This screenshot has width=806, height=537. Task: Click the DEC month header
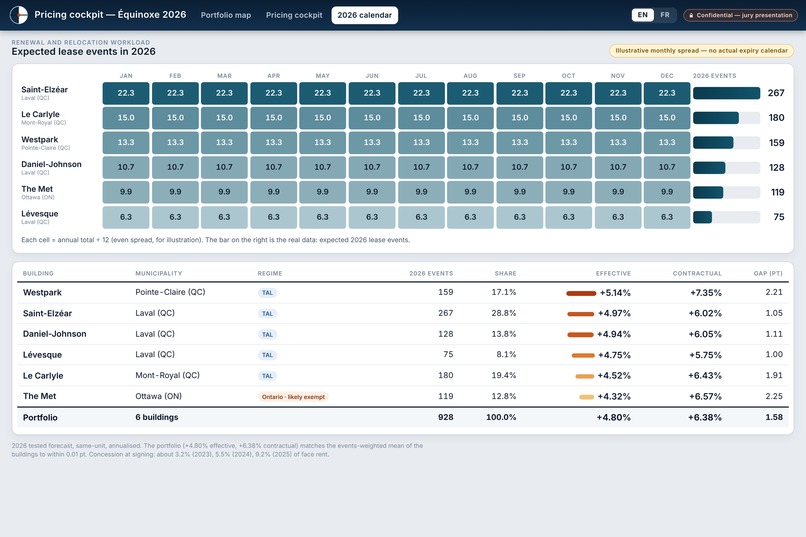click(667, 76)
